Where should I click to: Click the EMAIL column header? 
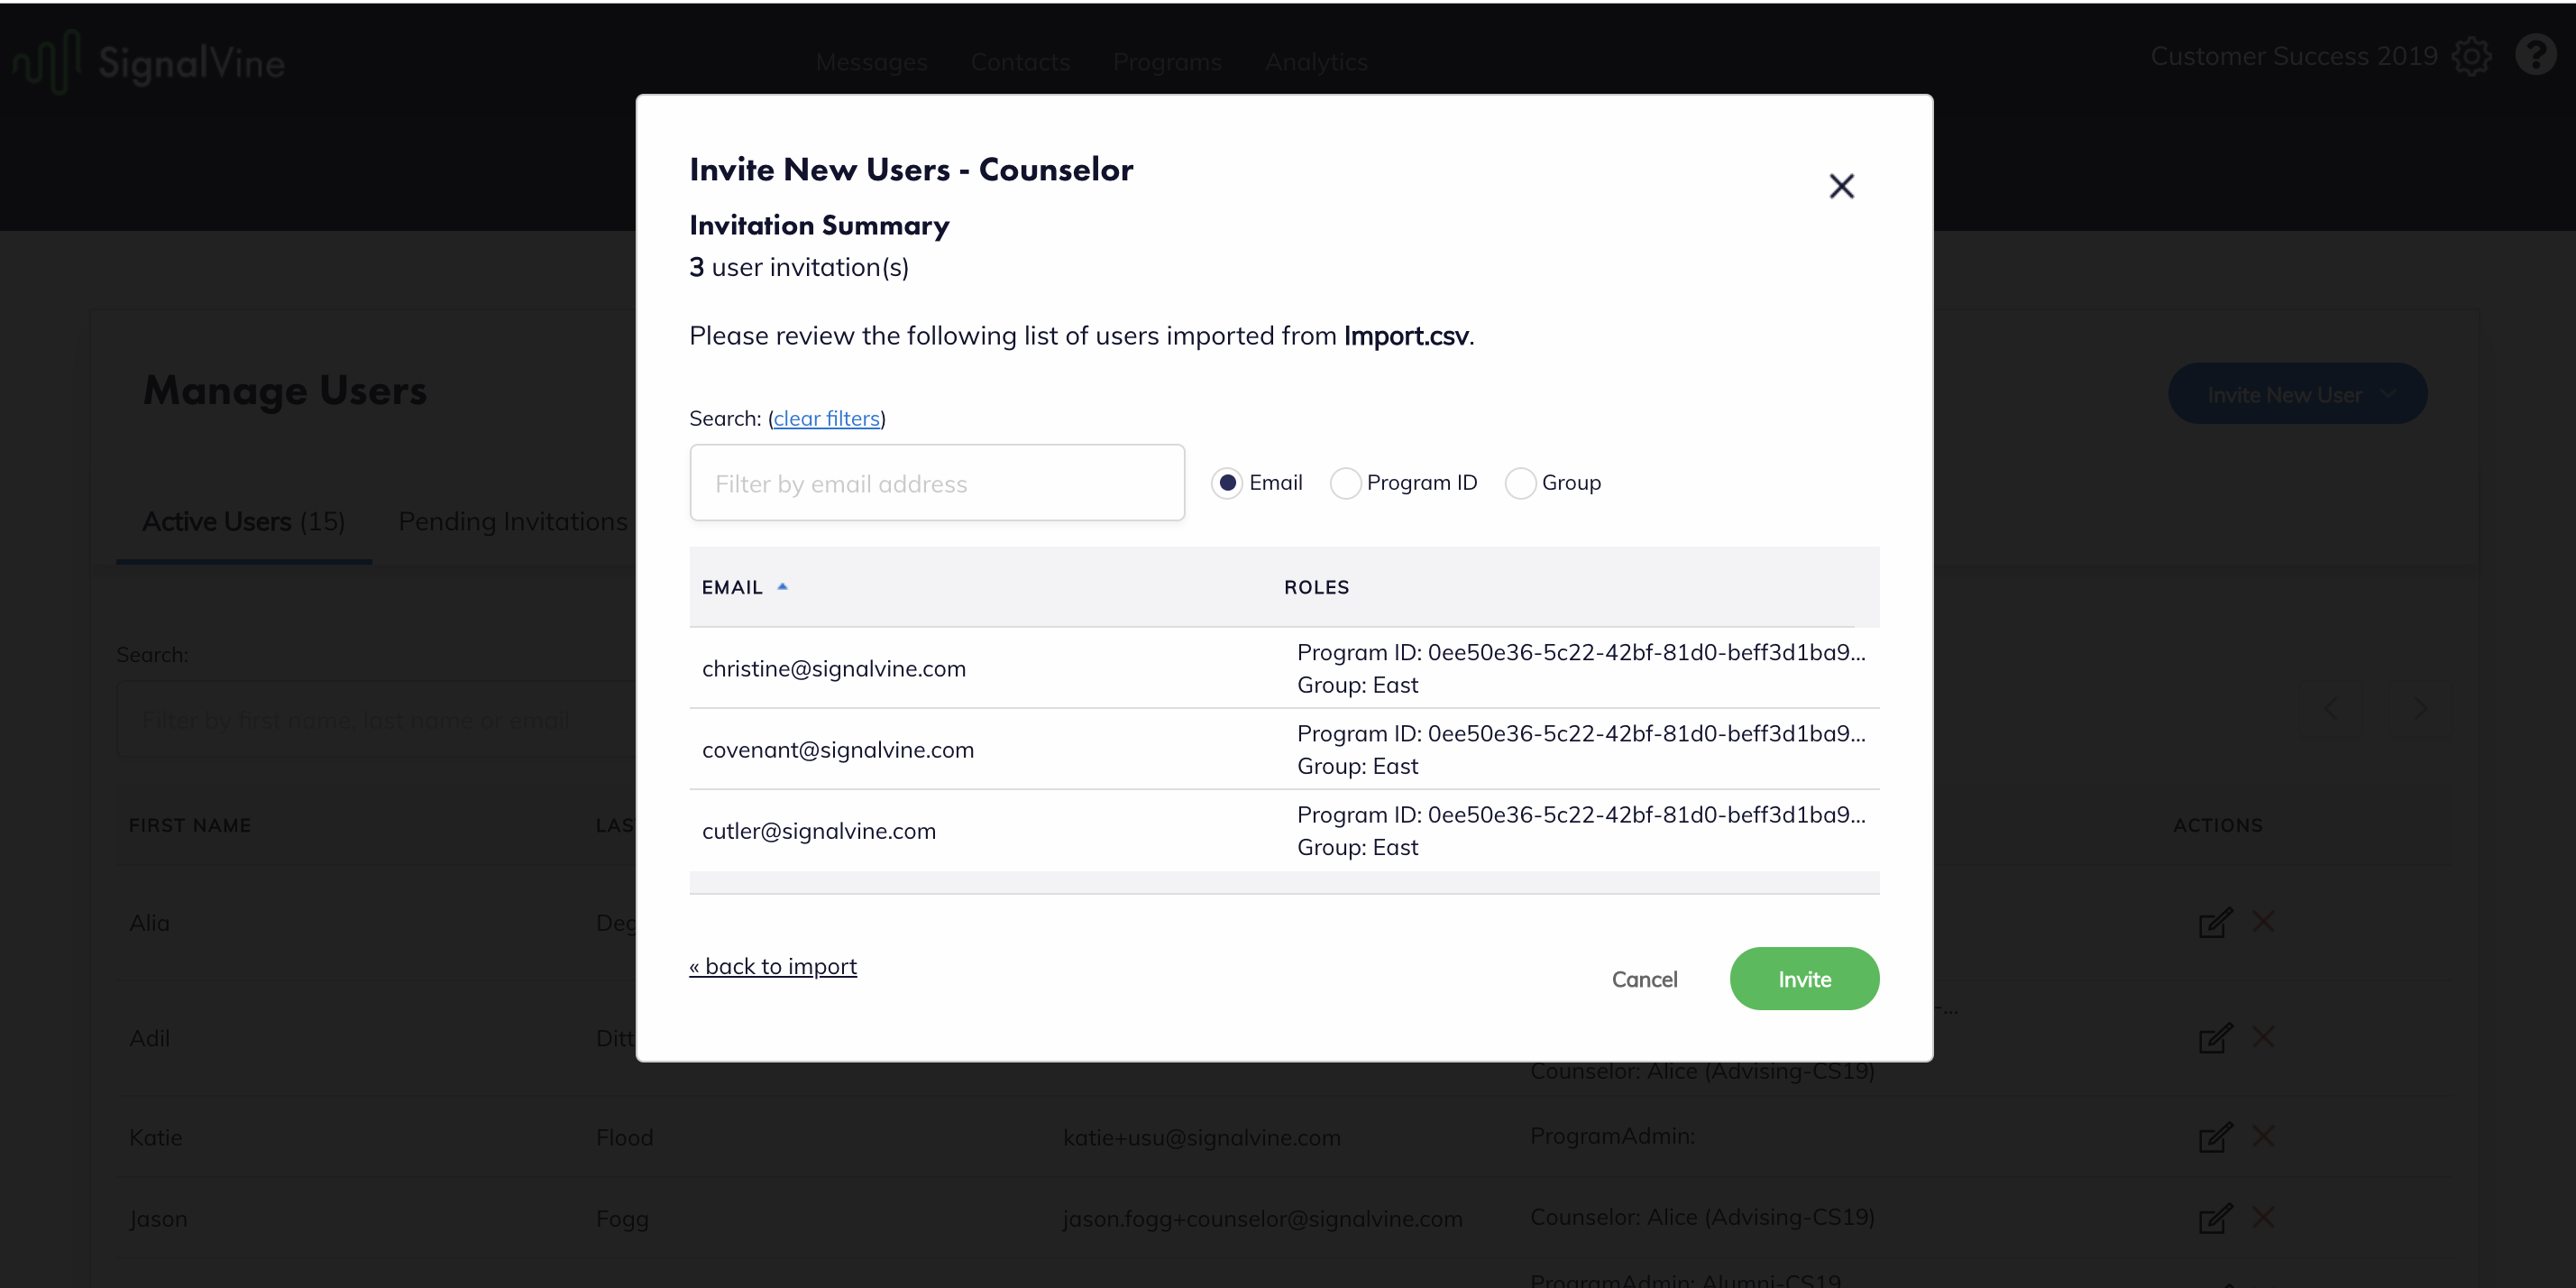[732, 587]
